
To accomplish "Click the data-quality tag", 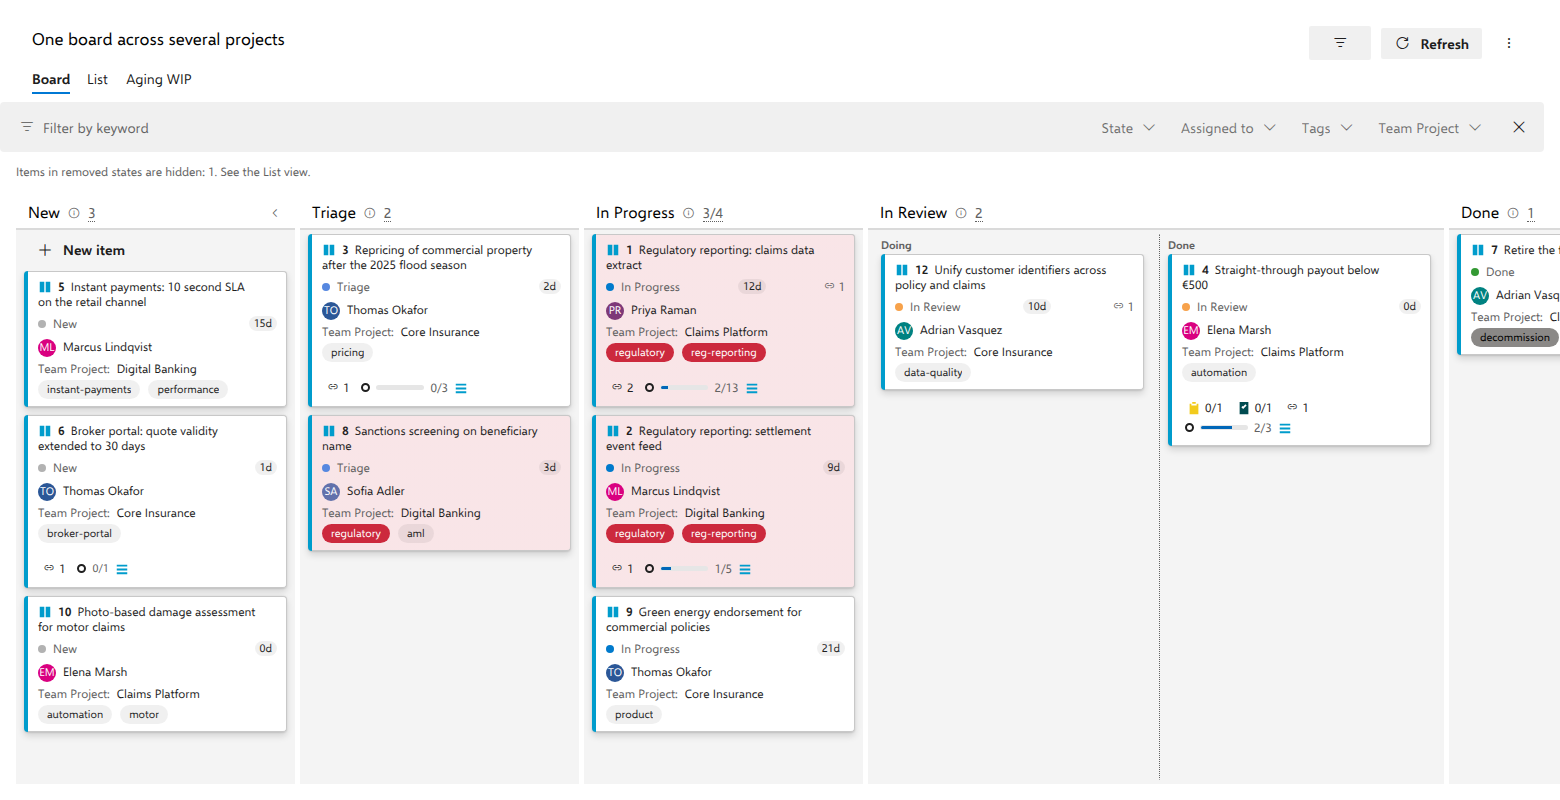I will [933, 372].
